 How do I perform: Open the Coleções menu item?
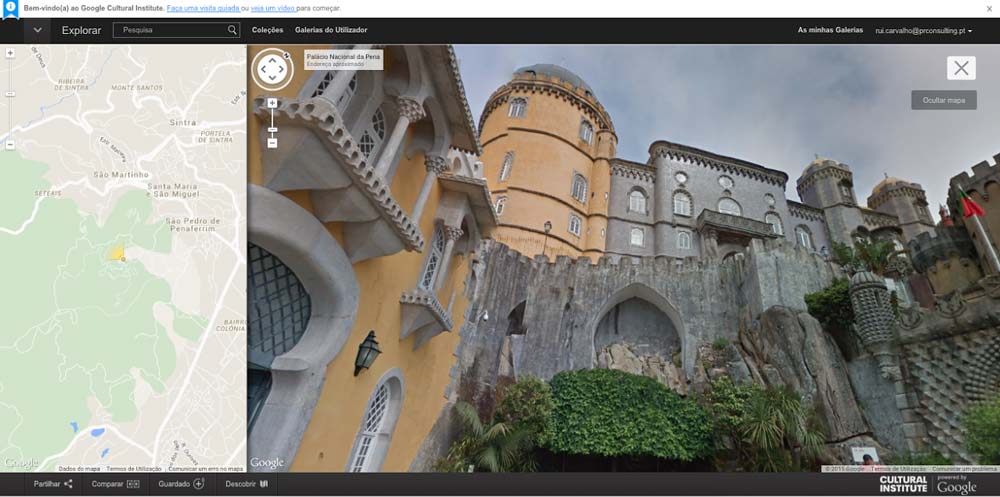[267, 30]
